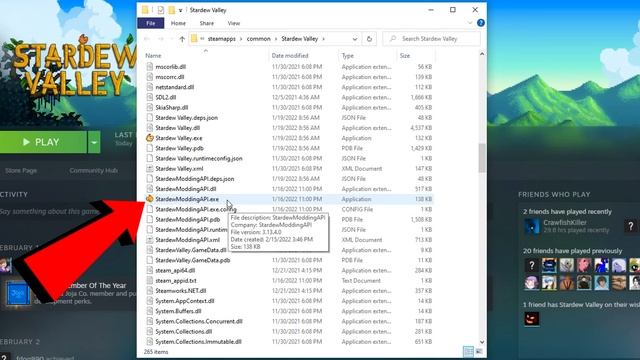
Task: Switch to large icons view layout
Action: [479, 351]
